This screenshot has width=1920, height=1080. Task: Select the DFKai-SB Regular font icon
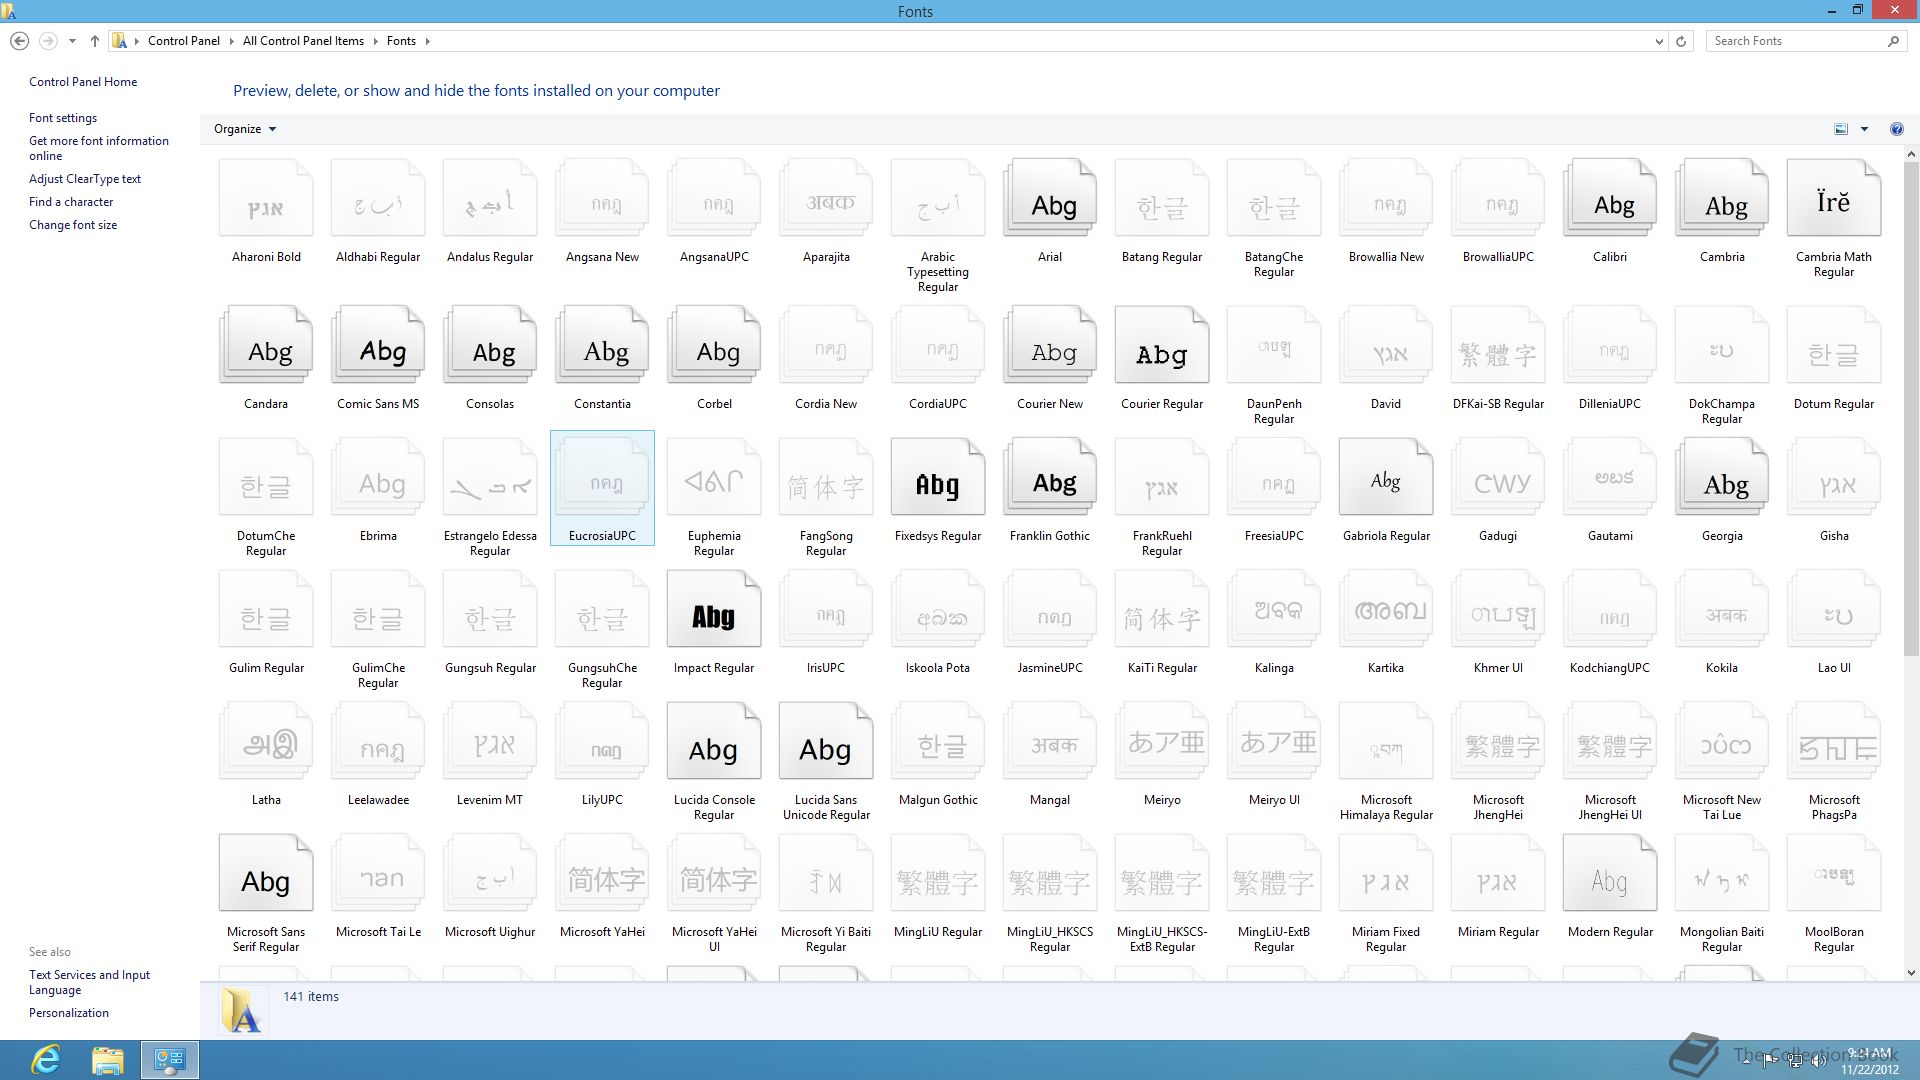pyautogui.click(x=1498, y=346)
